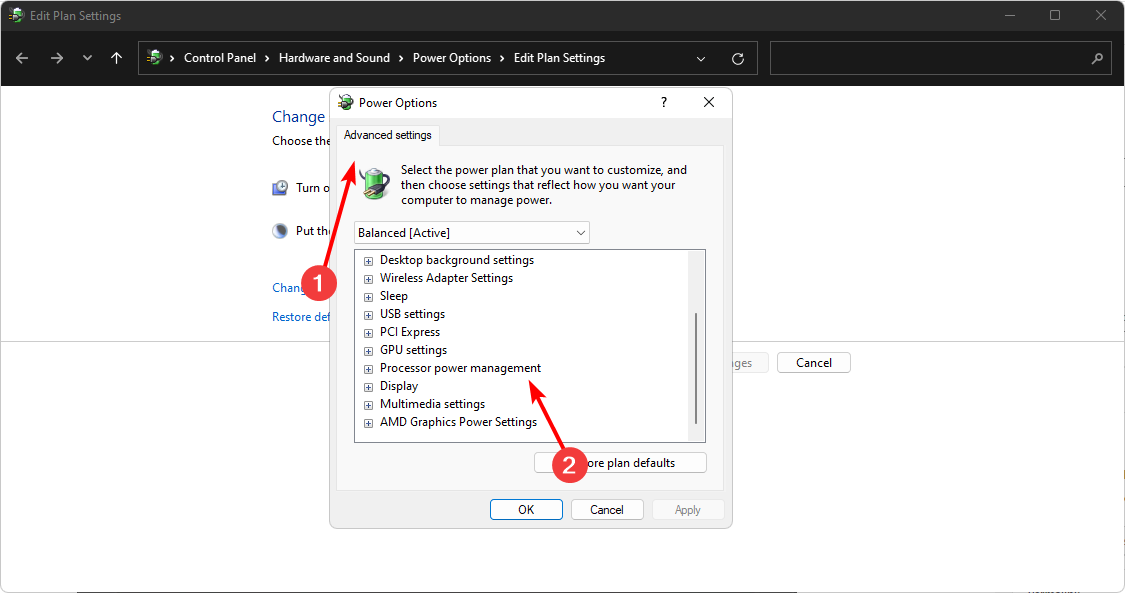Refresh the Edit Plan Settings page
This screenshot has height=593, width=1125.
point(738,59)
